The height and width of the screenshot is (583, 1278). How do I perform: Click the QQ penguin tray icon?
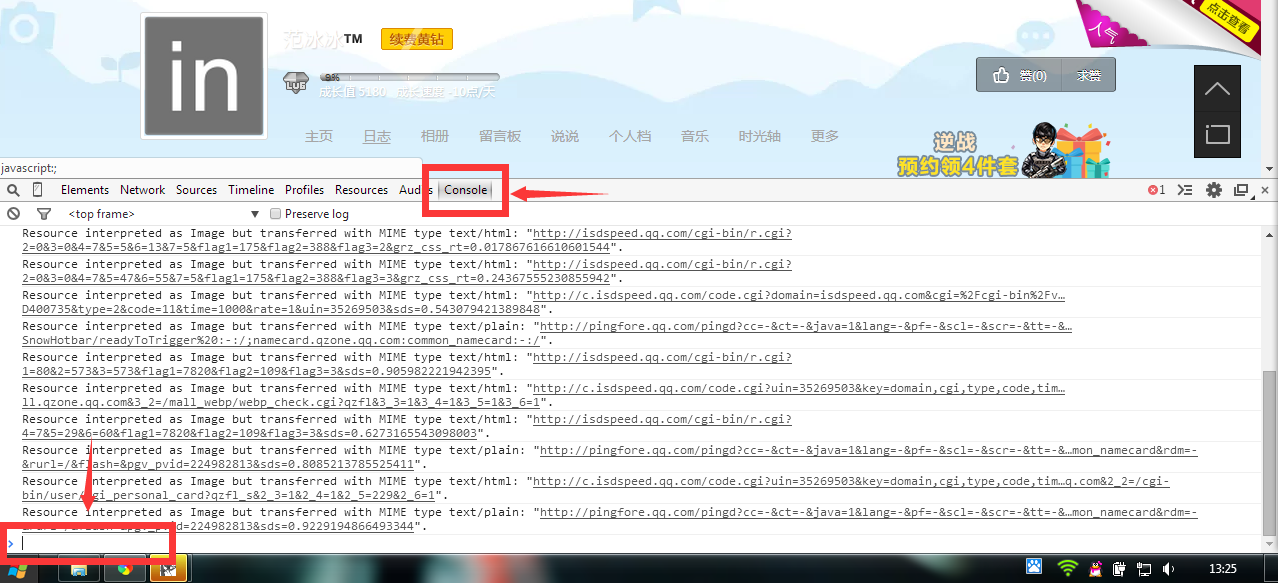1096,568
